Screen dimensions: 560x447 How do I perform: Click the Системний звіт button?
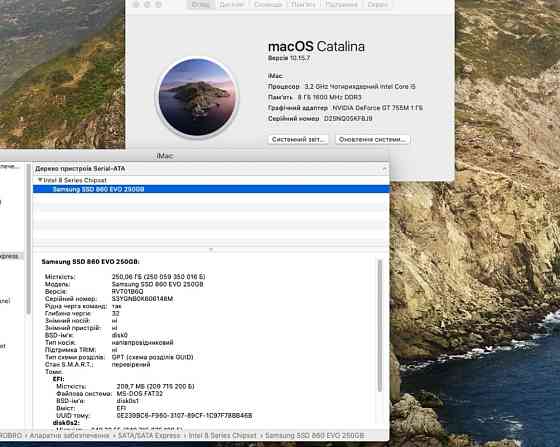pyautogui.click(x=298, y=139)
